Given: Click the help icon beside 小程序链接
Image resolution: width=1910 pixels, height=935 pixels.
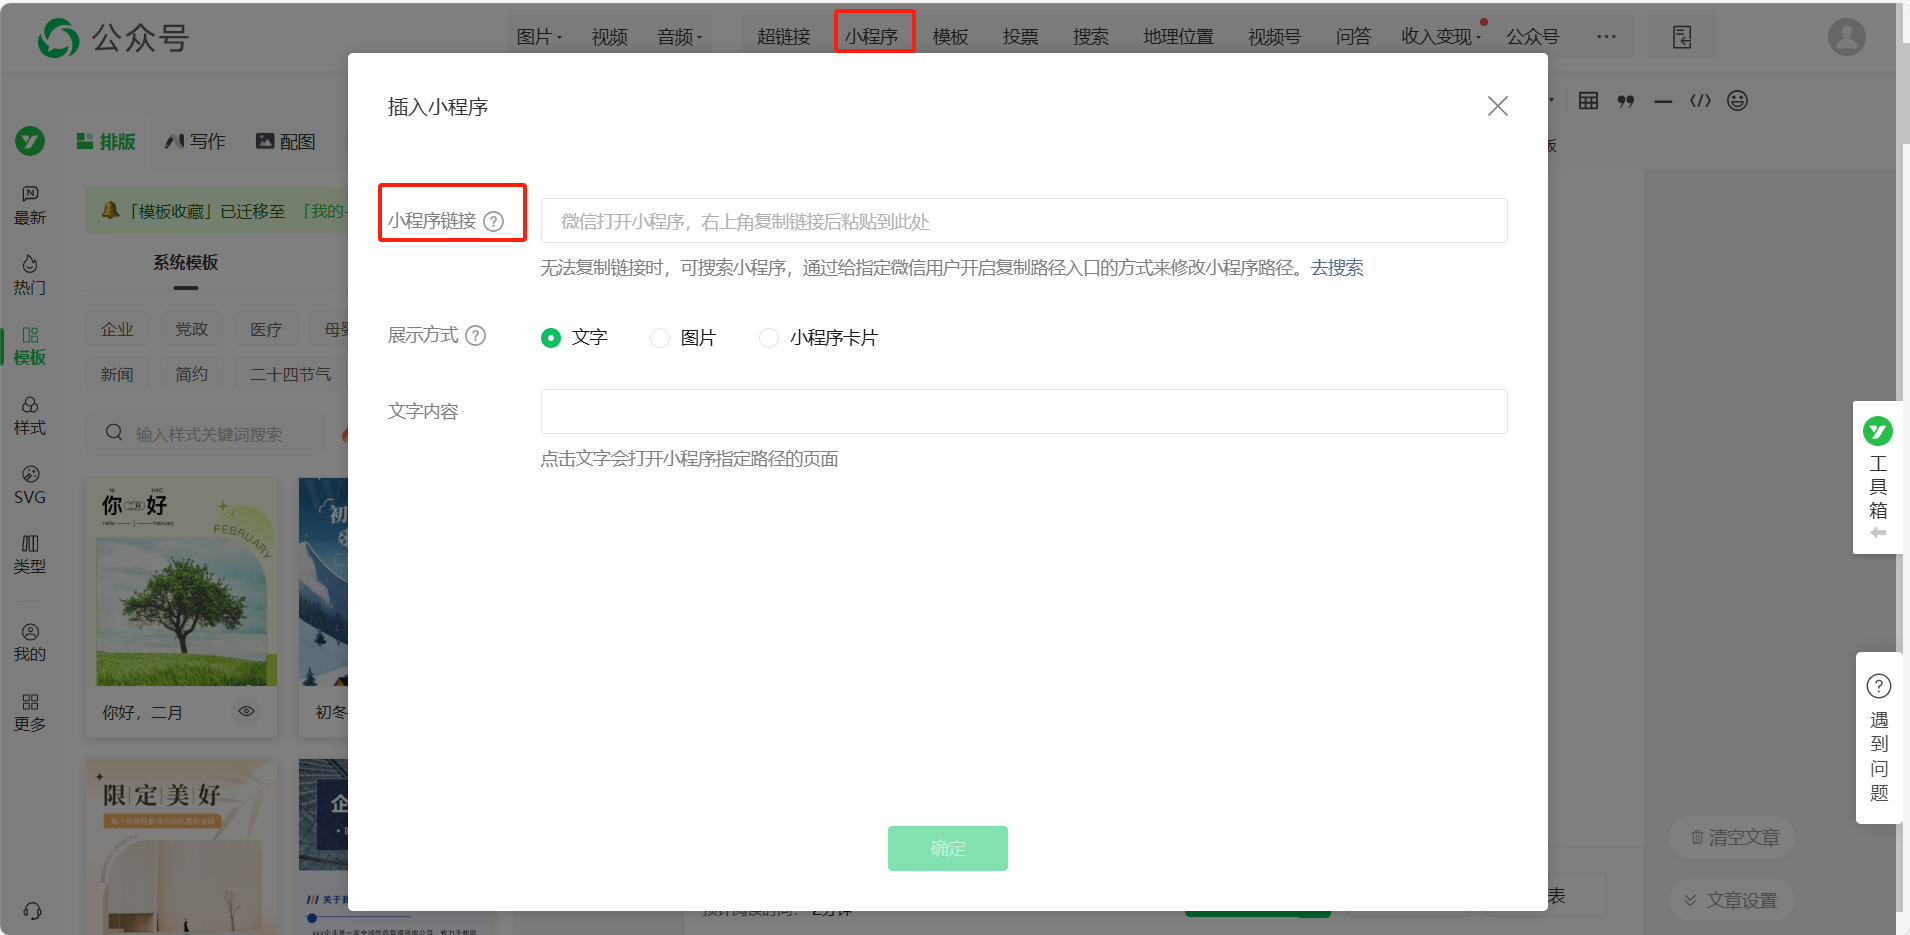Looking at the screenshot, I should point(494,221).
